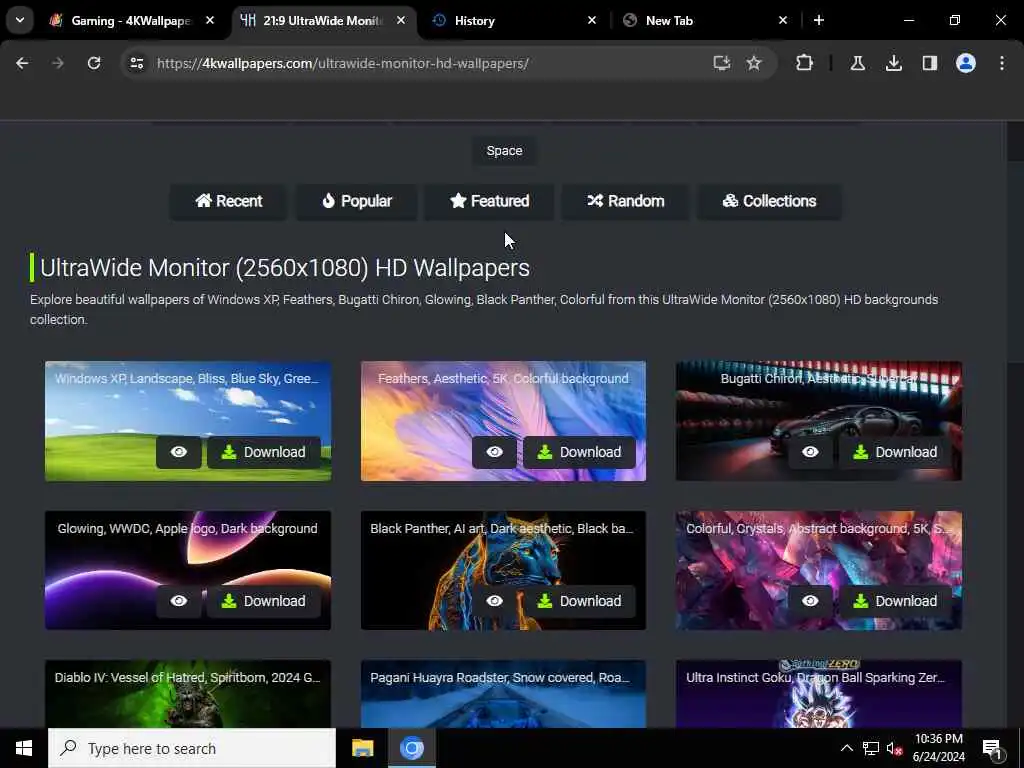Click the install app icon in address bar

click(x=721, y=63)
